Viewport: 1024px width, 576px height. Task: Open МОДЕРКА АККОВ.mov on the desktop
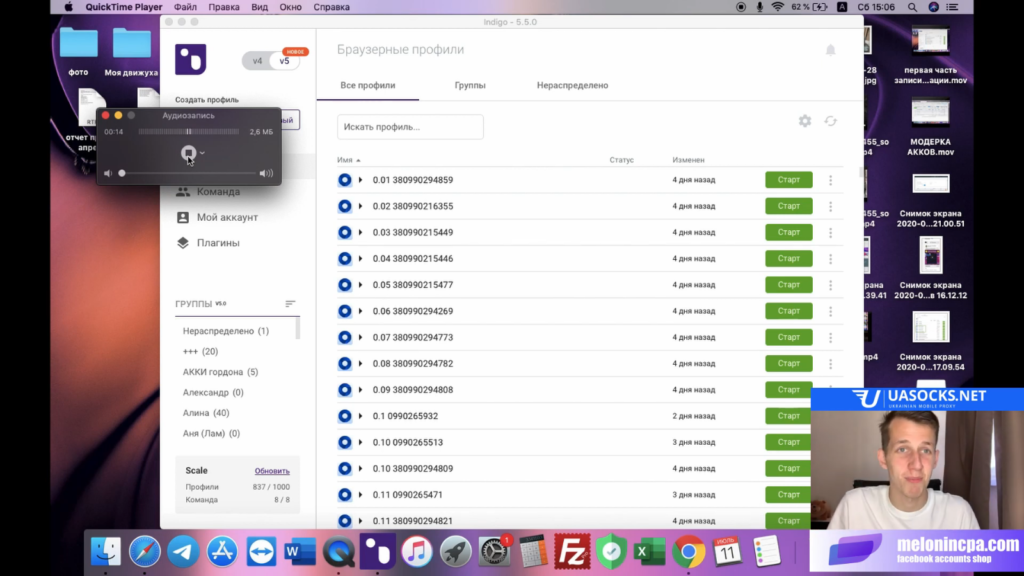(931, 127)
